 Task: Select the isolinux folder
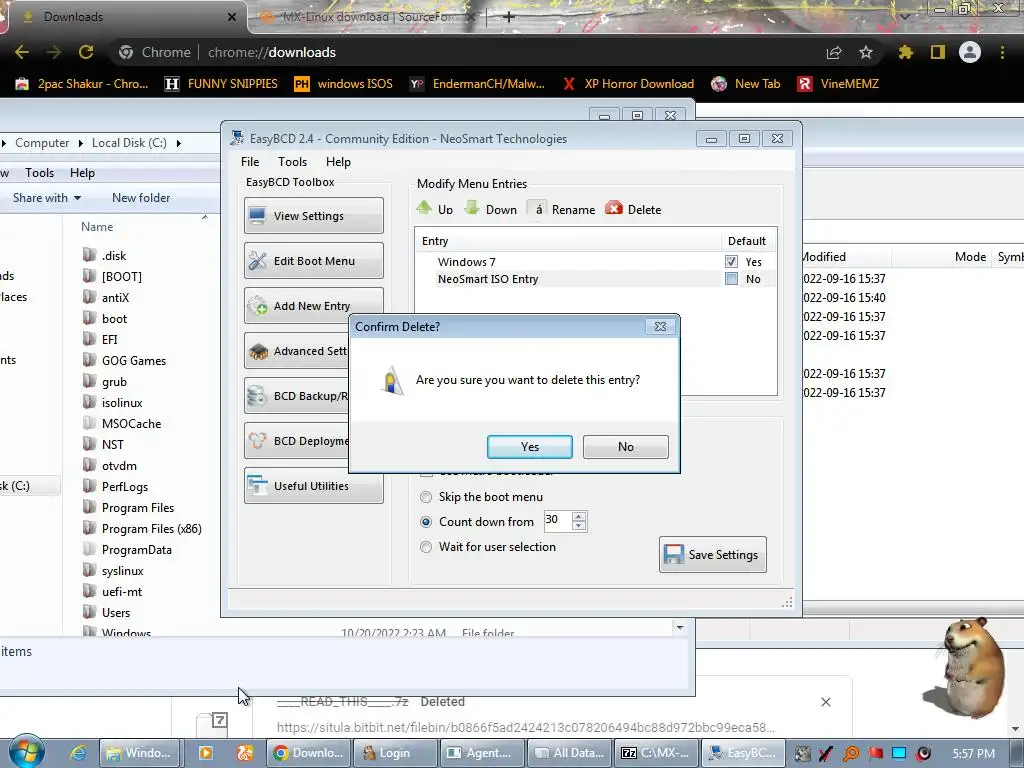[x=121, y=403]
